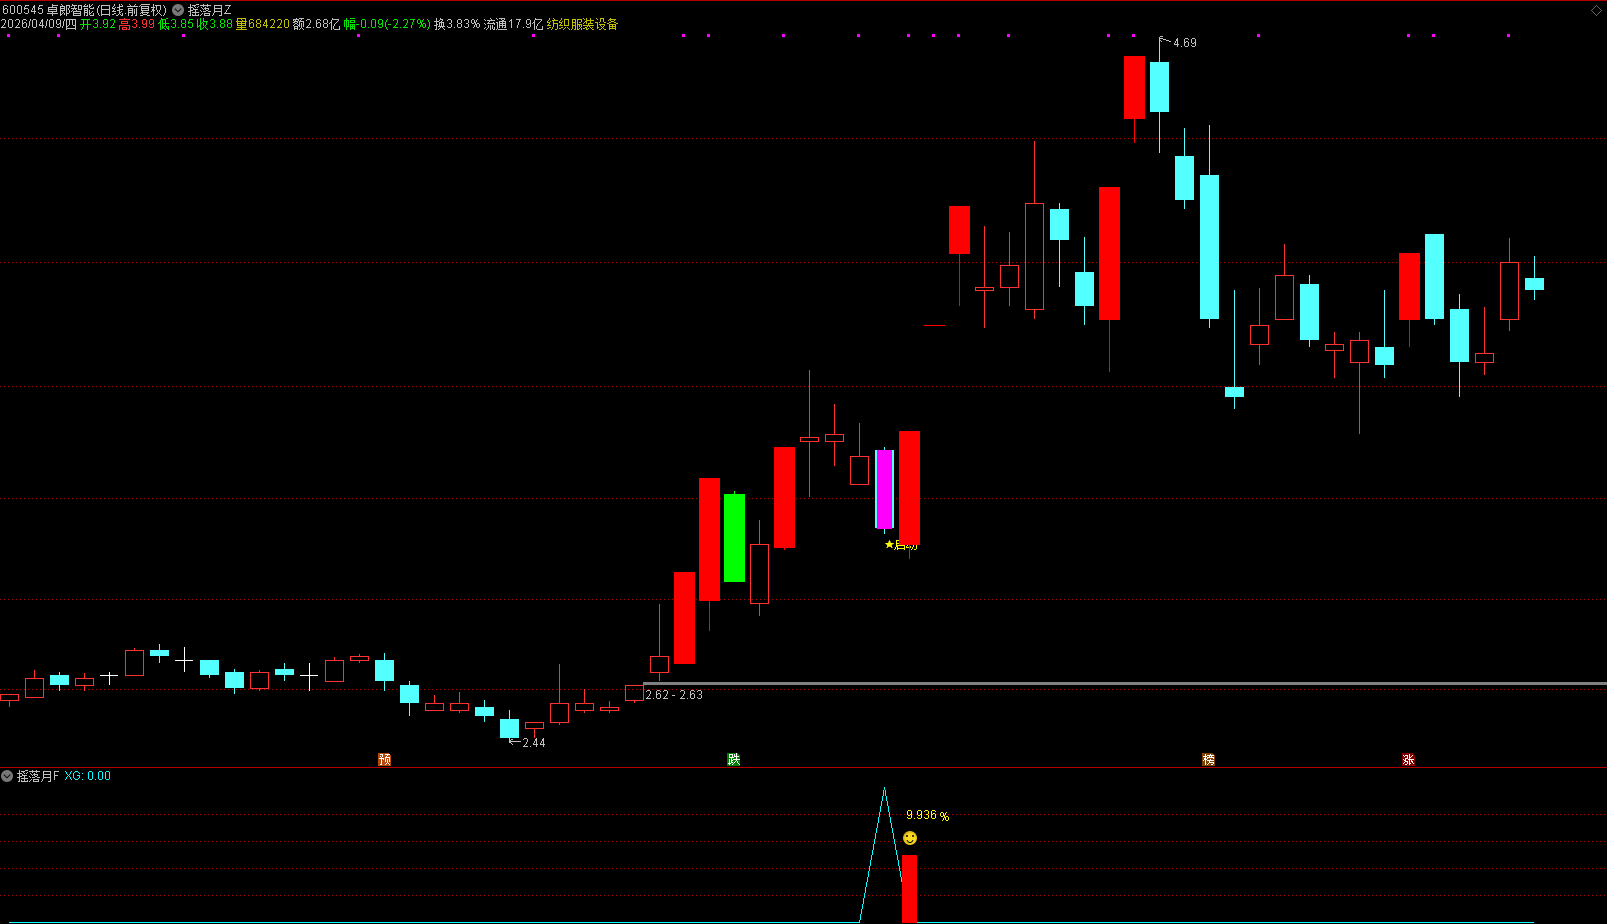Click the red bar in 摇落月F panel
This screenshot has width=1607, height=924.
pos(909,888)
